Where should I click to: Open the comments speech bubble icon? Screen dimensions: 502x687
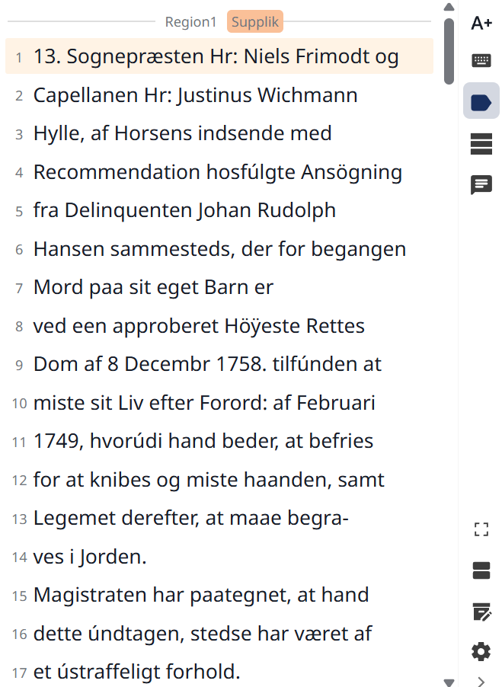pyautogui.click(x=481, y=185)
